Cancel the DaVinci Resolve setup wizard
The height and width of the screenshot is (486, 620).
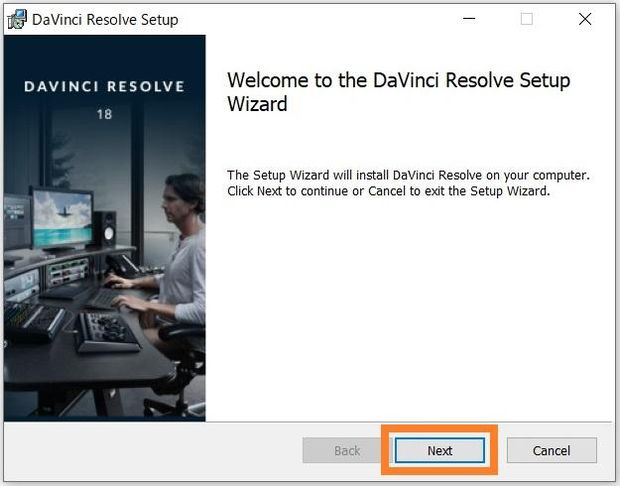(x=552, y=450)
